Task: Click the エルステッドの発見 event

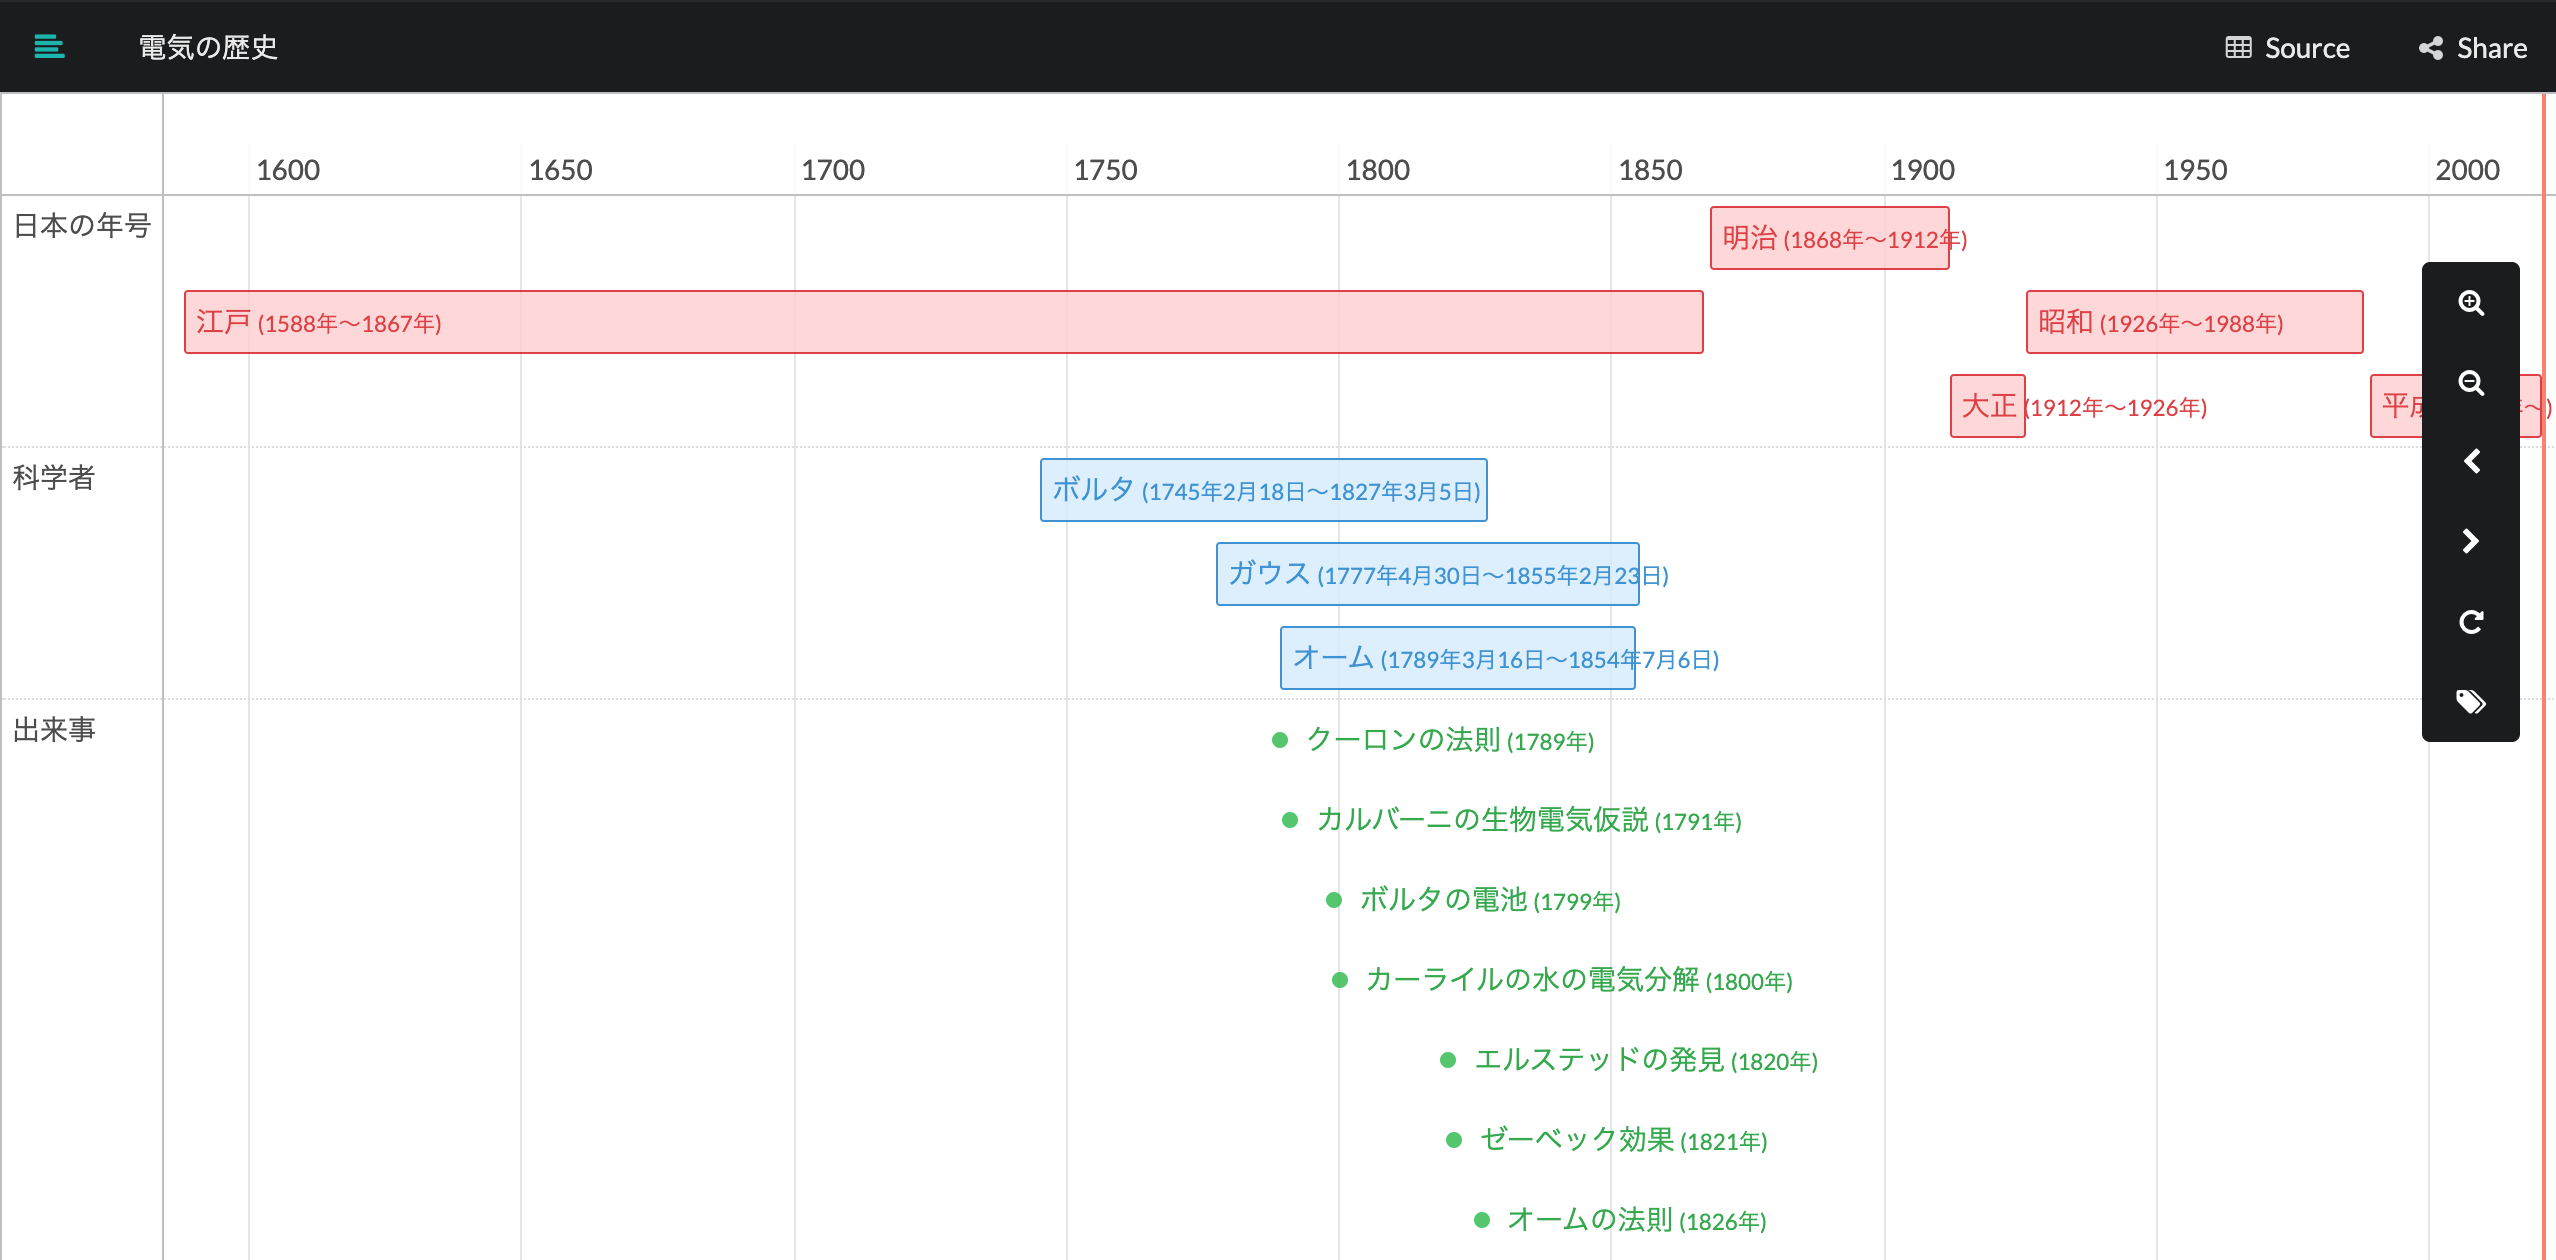Action: [1629, 1060]
